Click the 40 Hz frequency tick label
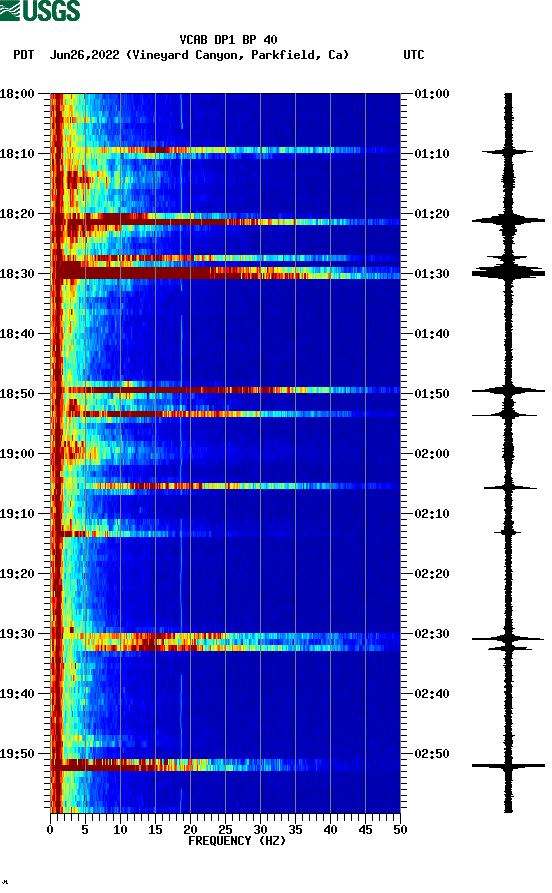552x893 pixels. pyautogui.click(x=330, y=830)
